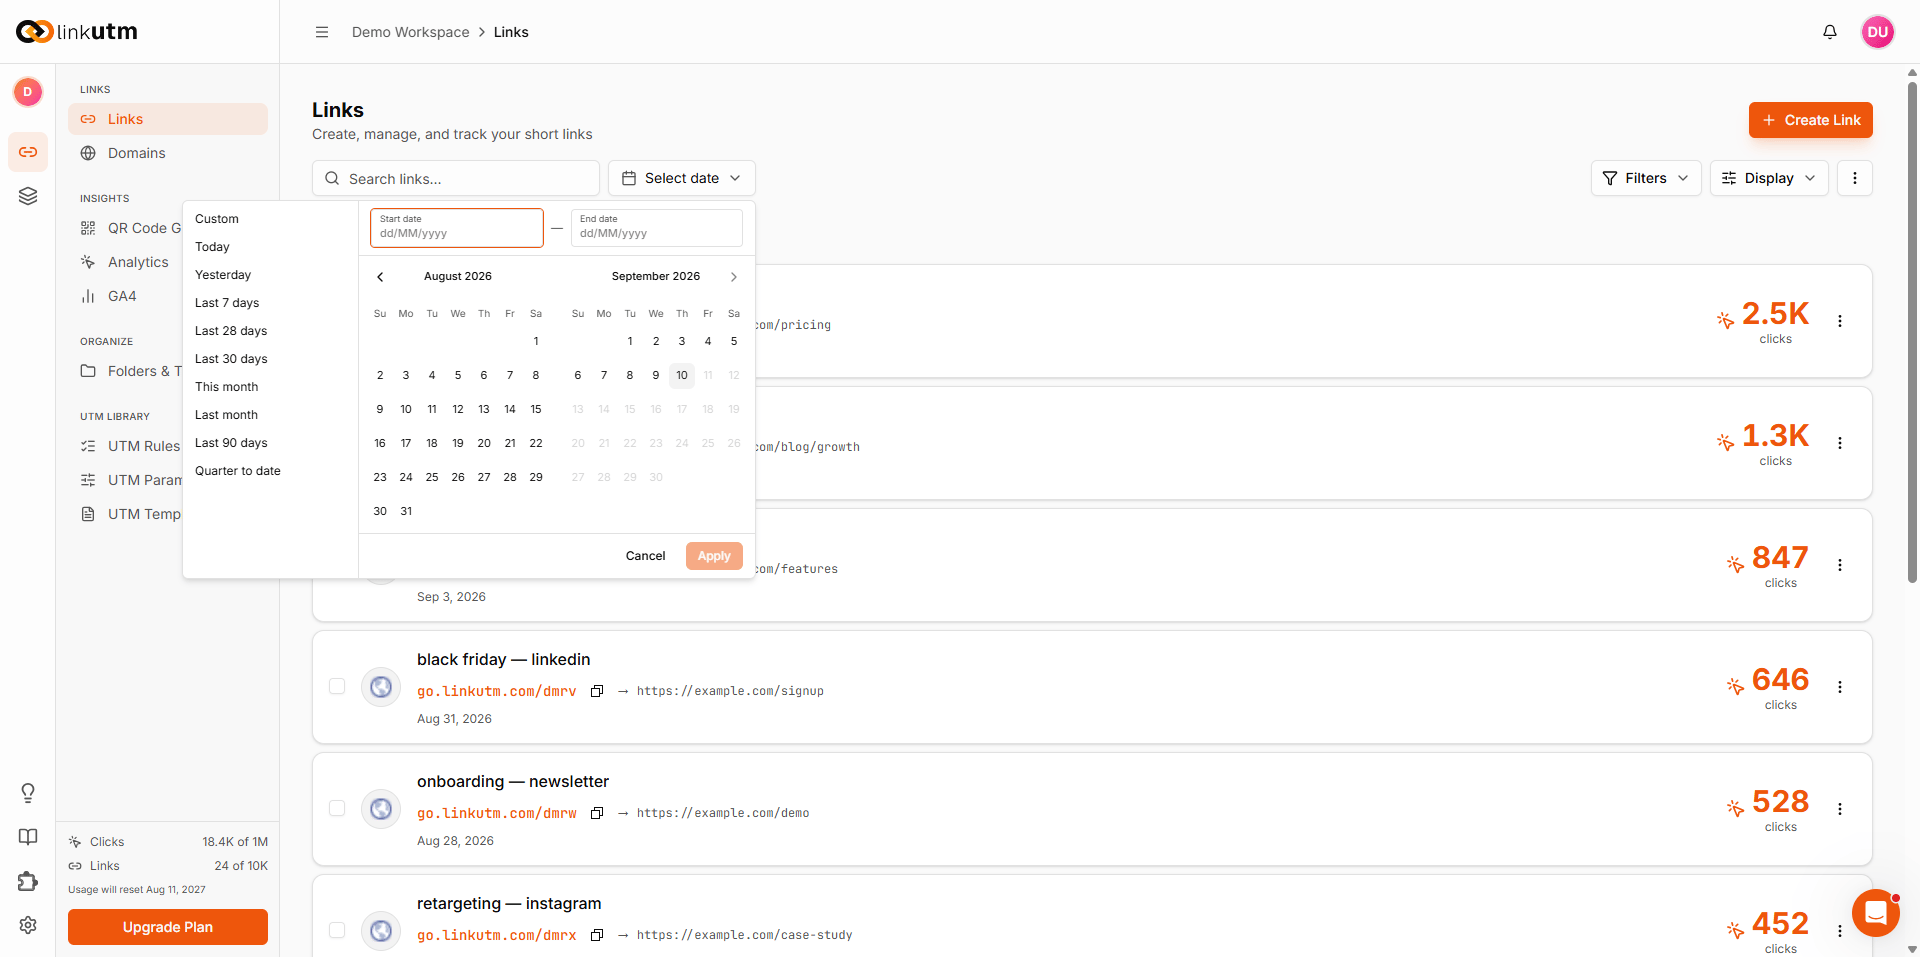The height and width of the screenshot is (957, 1920).
Task: Choose the This month preset
Action: point(226,387)
